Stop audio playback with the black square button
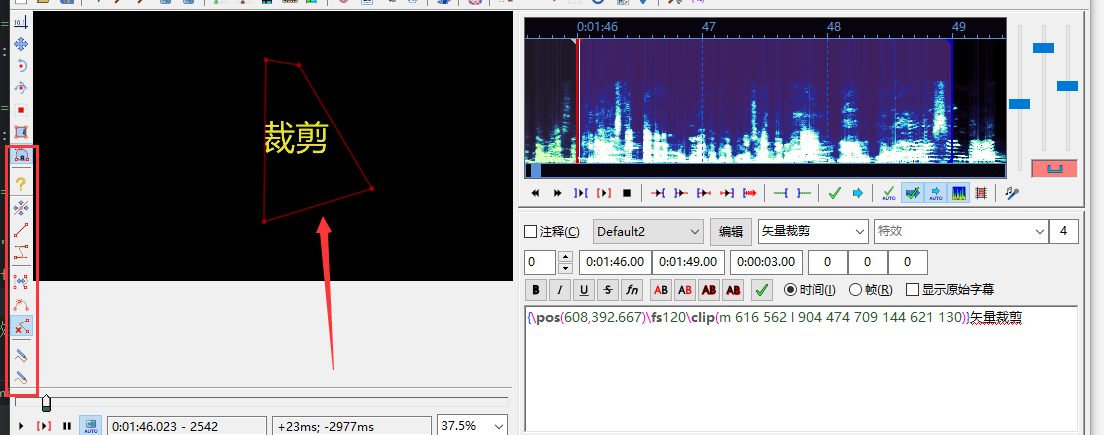The width and height of the screenshot is (1104, 435). [x=627, y=193]
